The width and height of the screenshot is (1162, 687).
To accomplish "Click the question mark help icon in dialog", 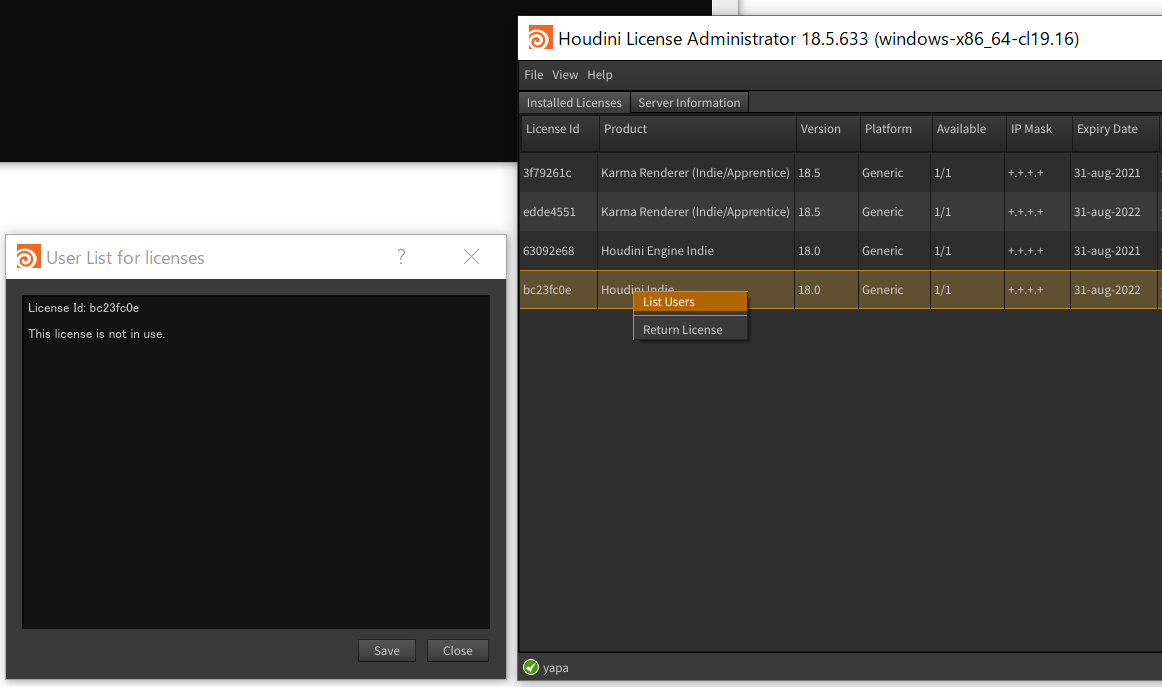I will click(401, 256).
